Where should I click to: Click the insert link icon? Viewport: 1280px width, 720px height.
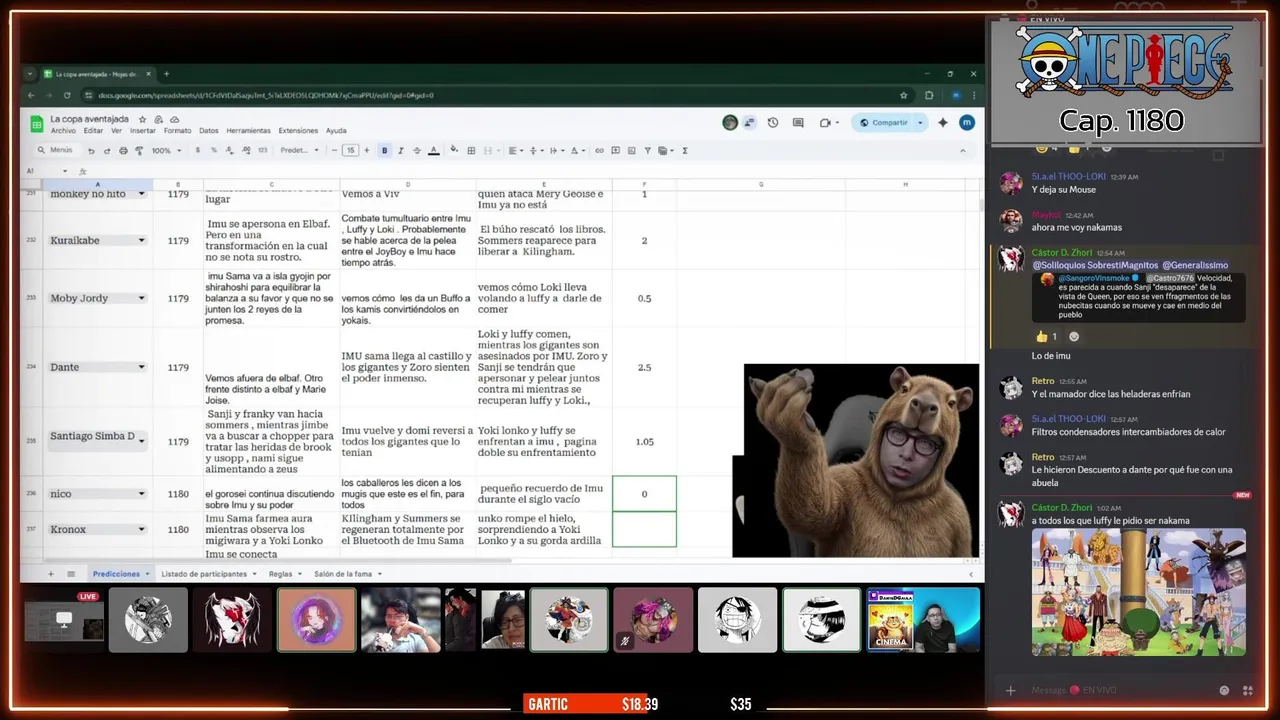coord(600,151)
